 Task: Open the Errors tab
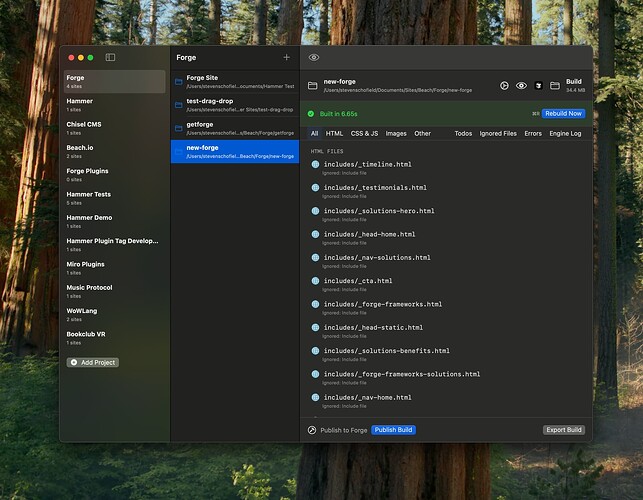533,134
